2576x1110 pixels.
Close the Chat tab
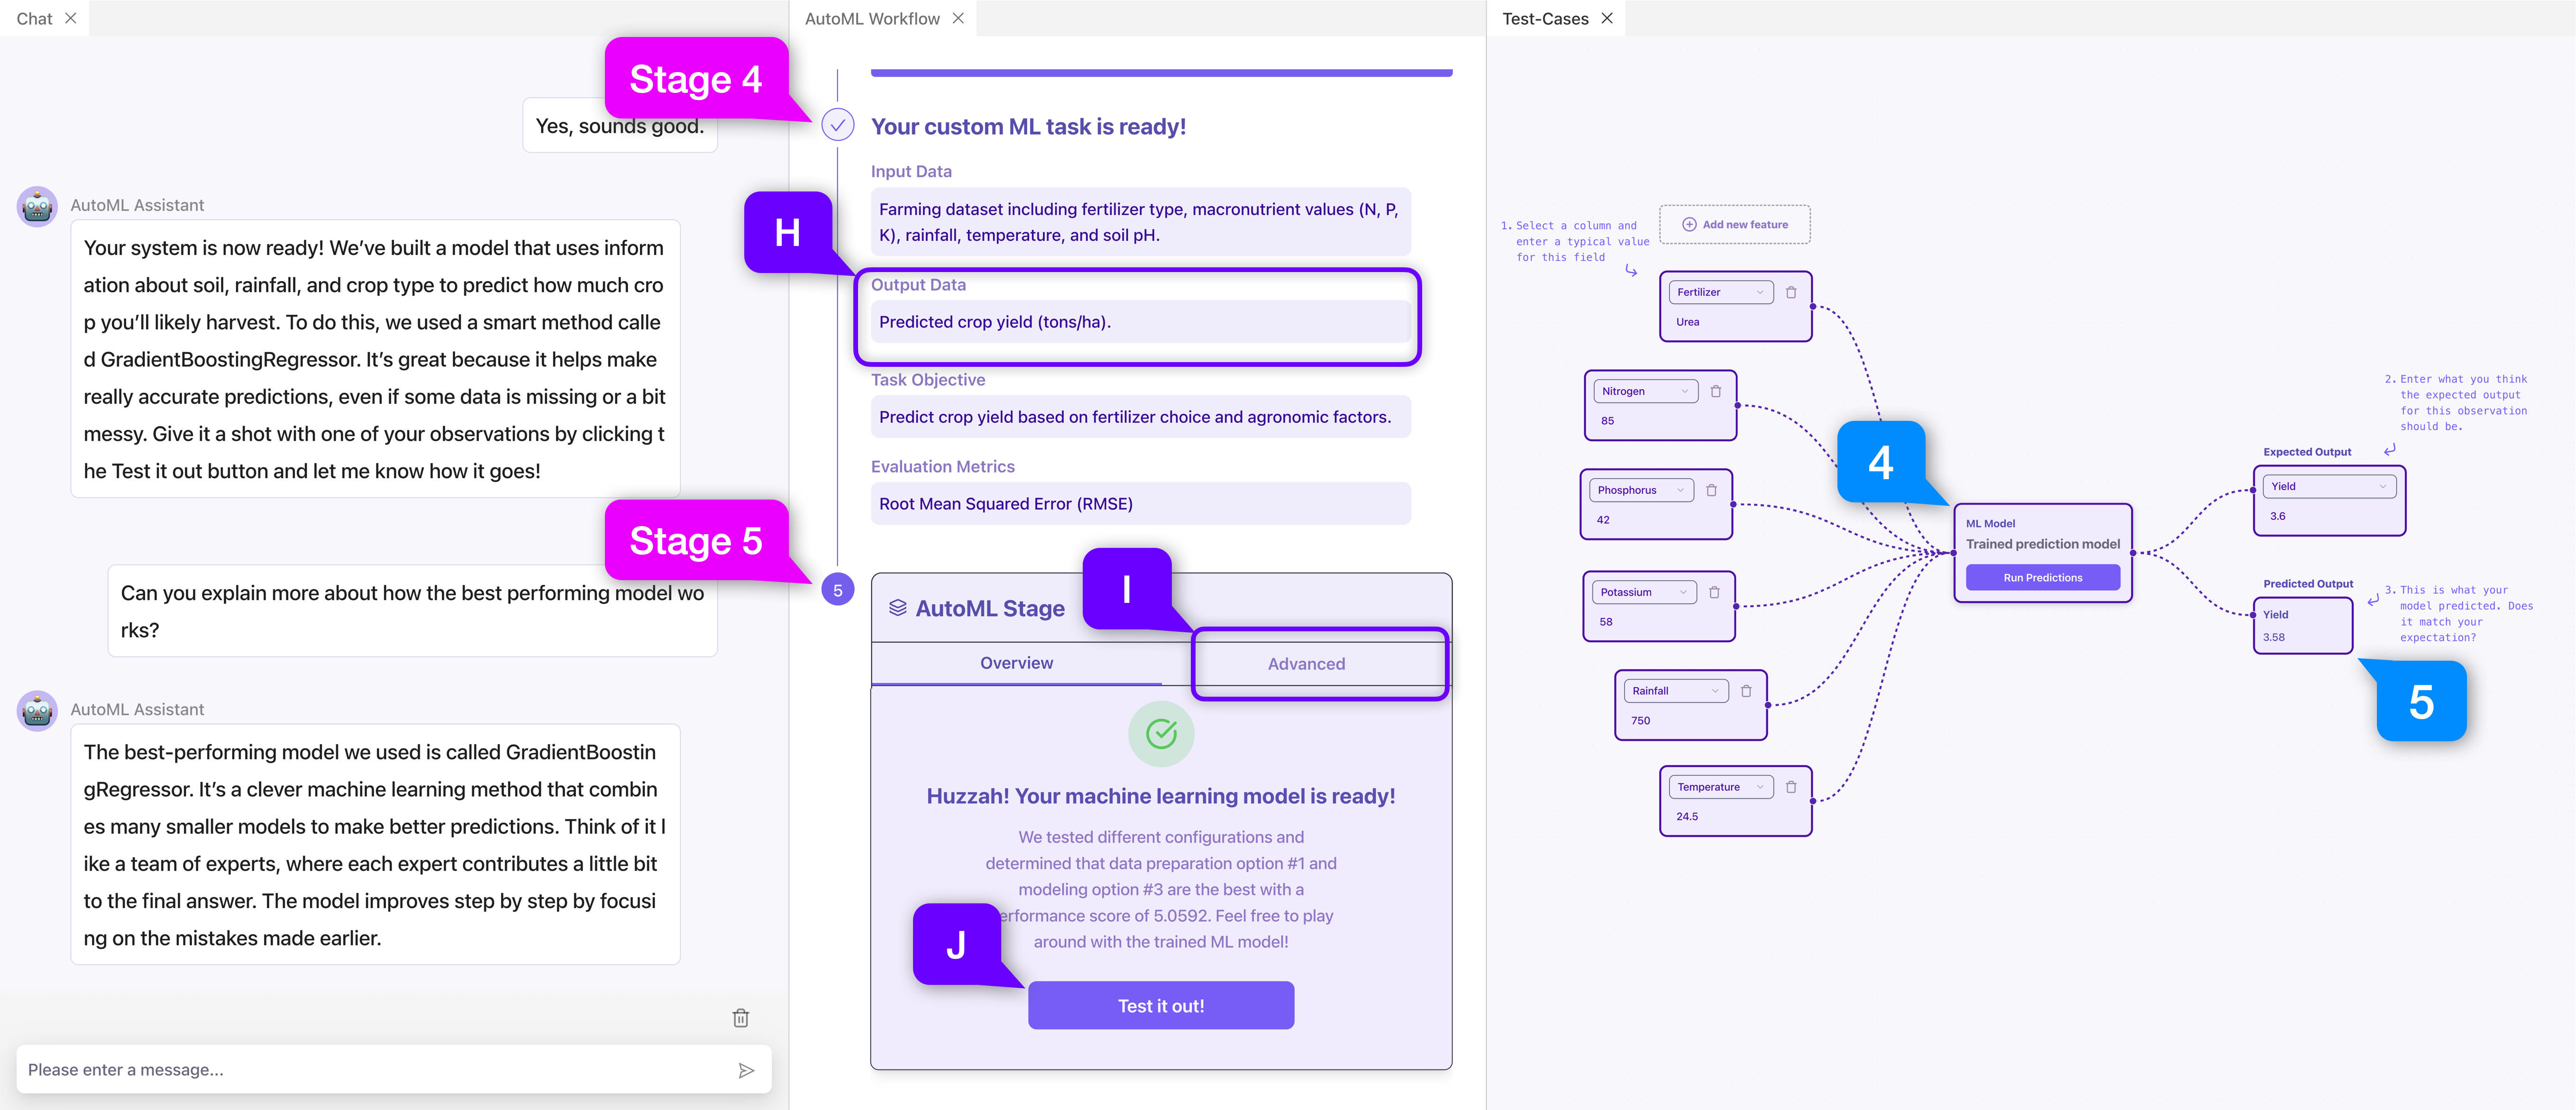tap(71, 18)
